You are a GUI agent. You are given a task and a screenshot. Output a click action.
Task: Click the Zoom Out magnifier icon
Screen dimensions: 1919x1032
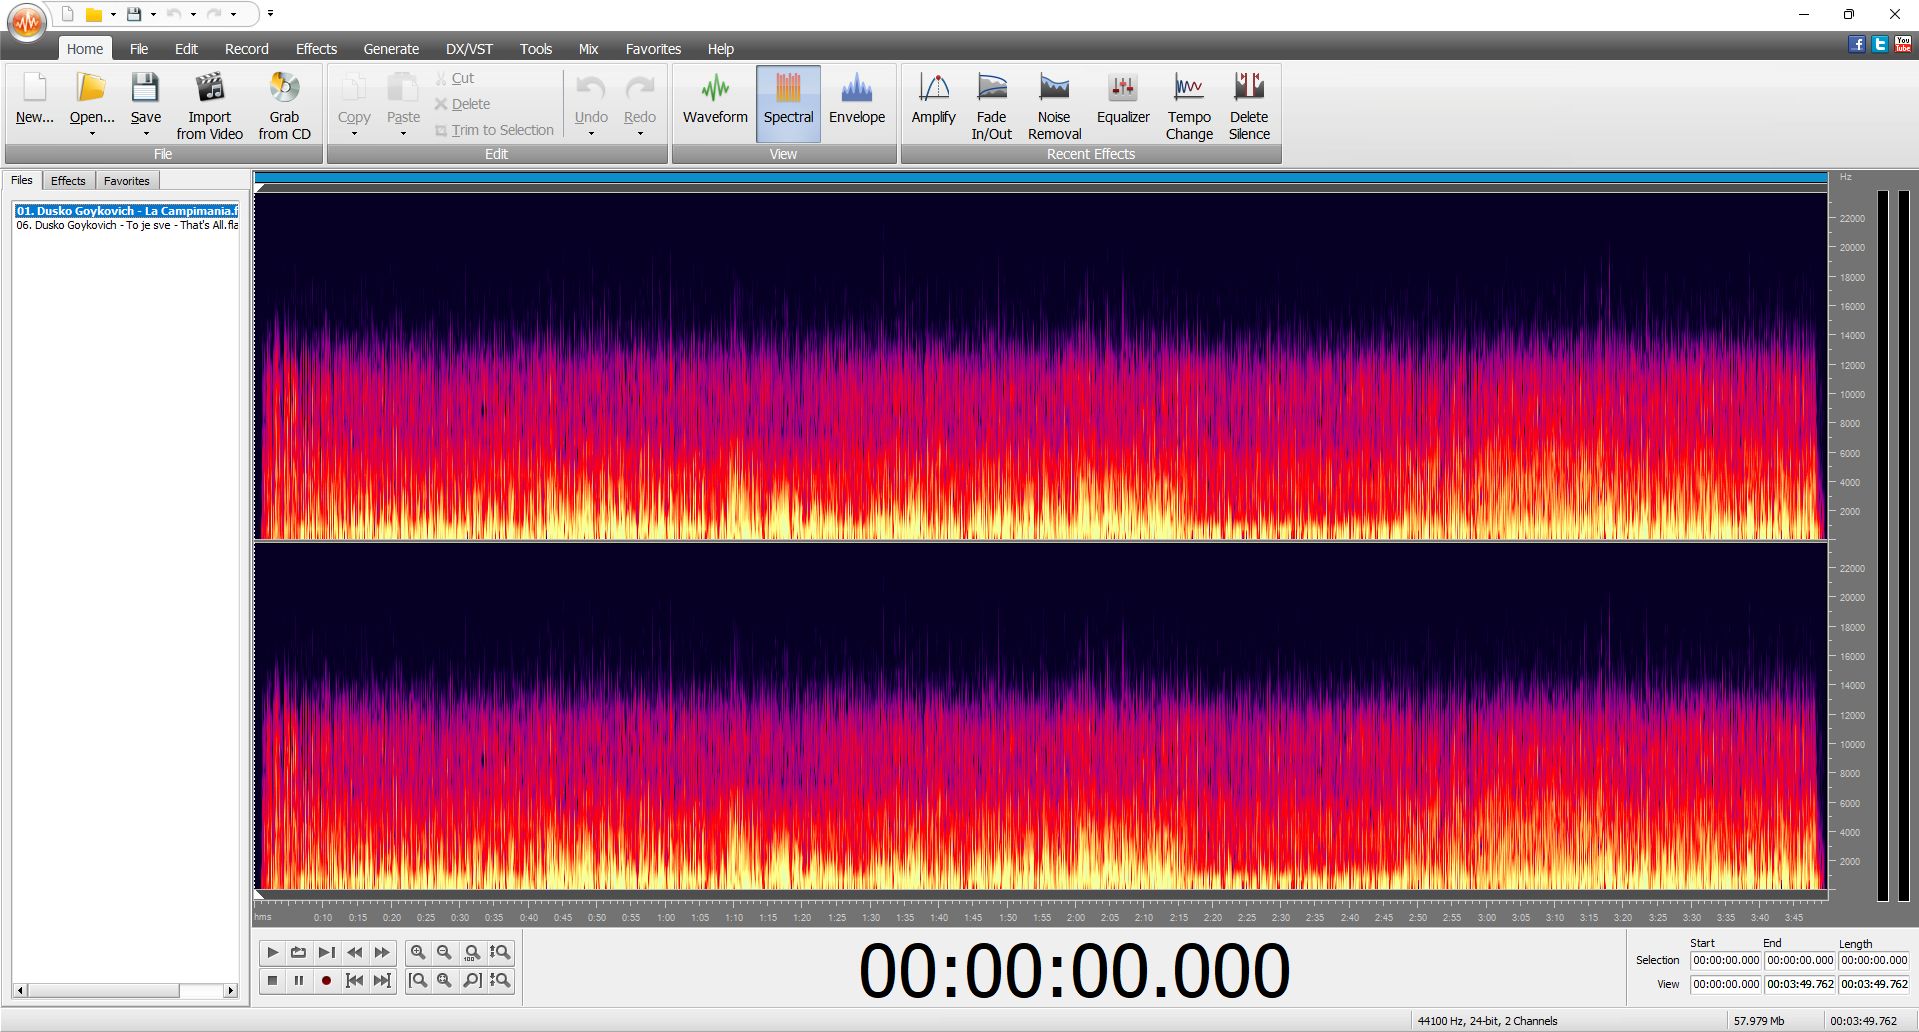coord(444,952)
